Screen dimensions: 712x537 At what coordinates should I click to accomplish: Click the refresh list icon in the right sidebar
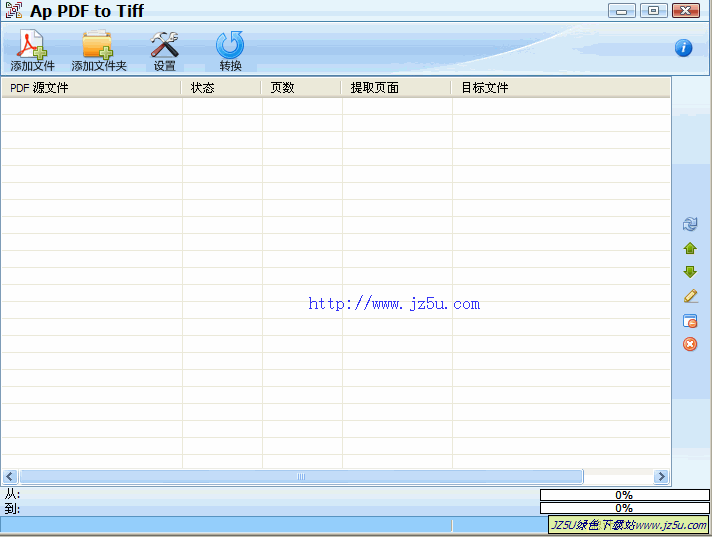[690, 224]
